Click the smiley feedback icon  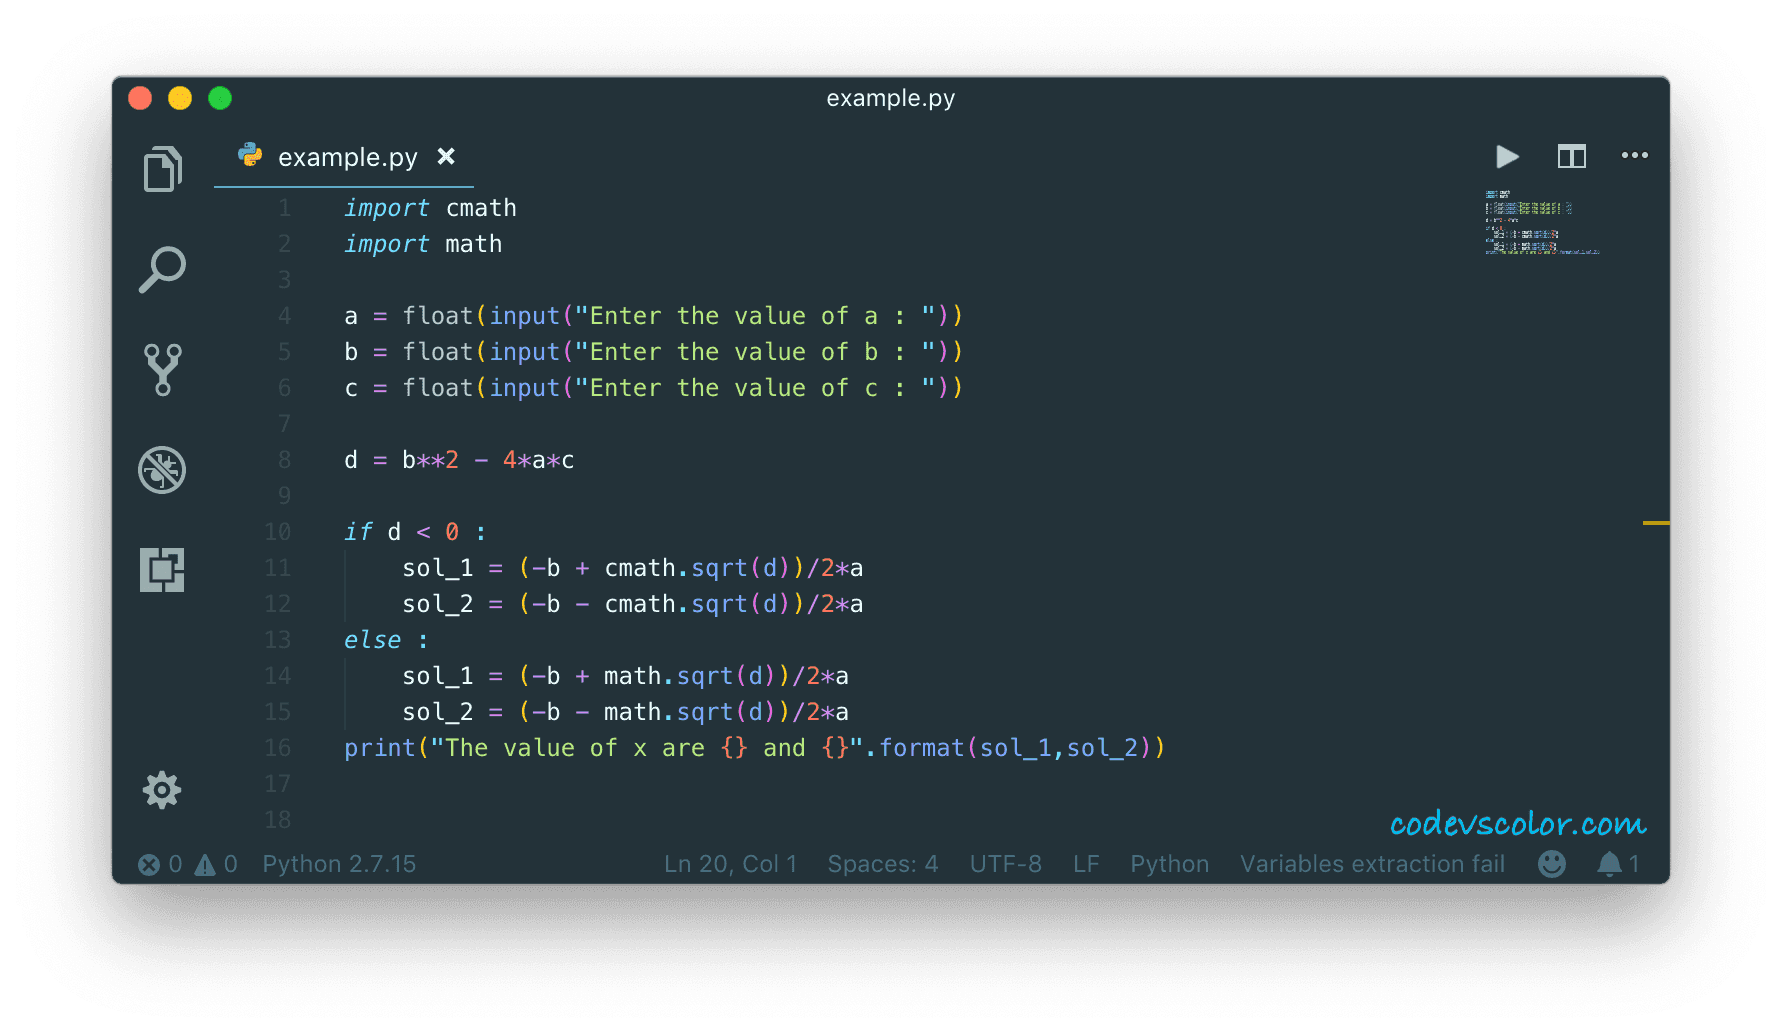pos(1552,864)
